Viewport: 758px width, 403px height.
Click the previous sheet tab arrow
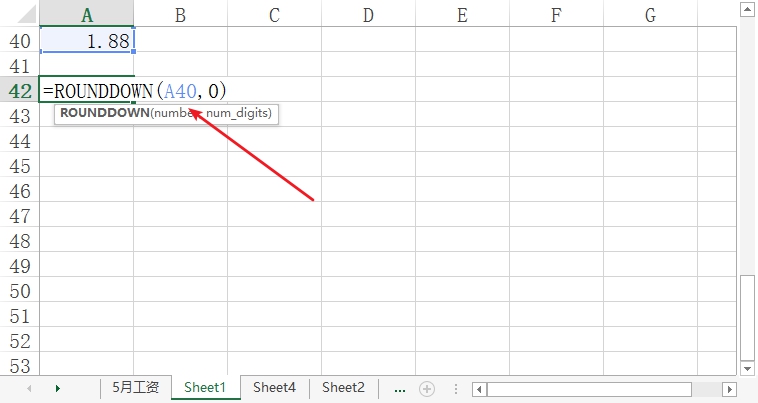pos(29,388)
